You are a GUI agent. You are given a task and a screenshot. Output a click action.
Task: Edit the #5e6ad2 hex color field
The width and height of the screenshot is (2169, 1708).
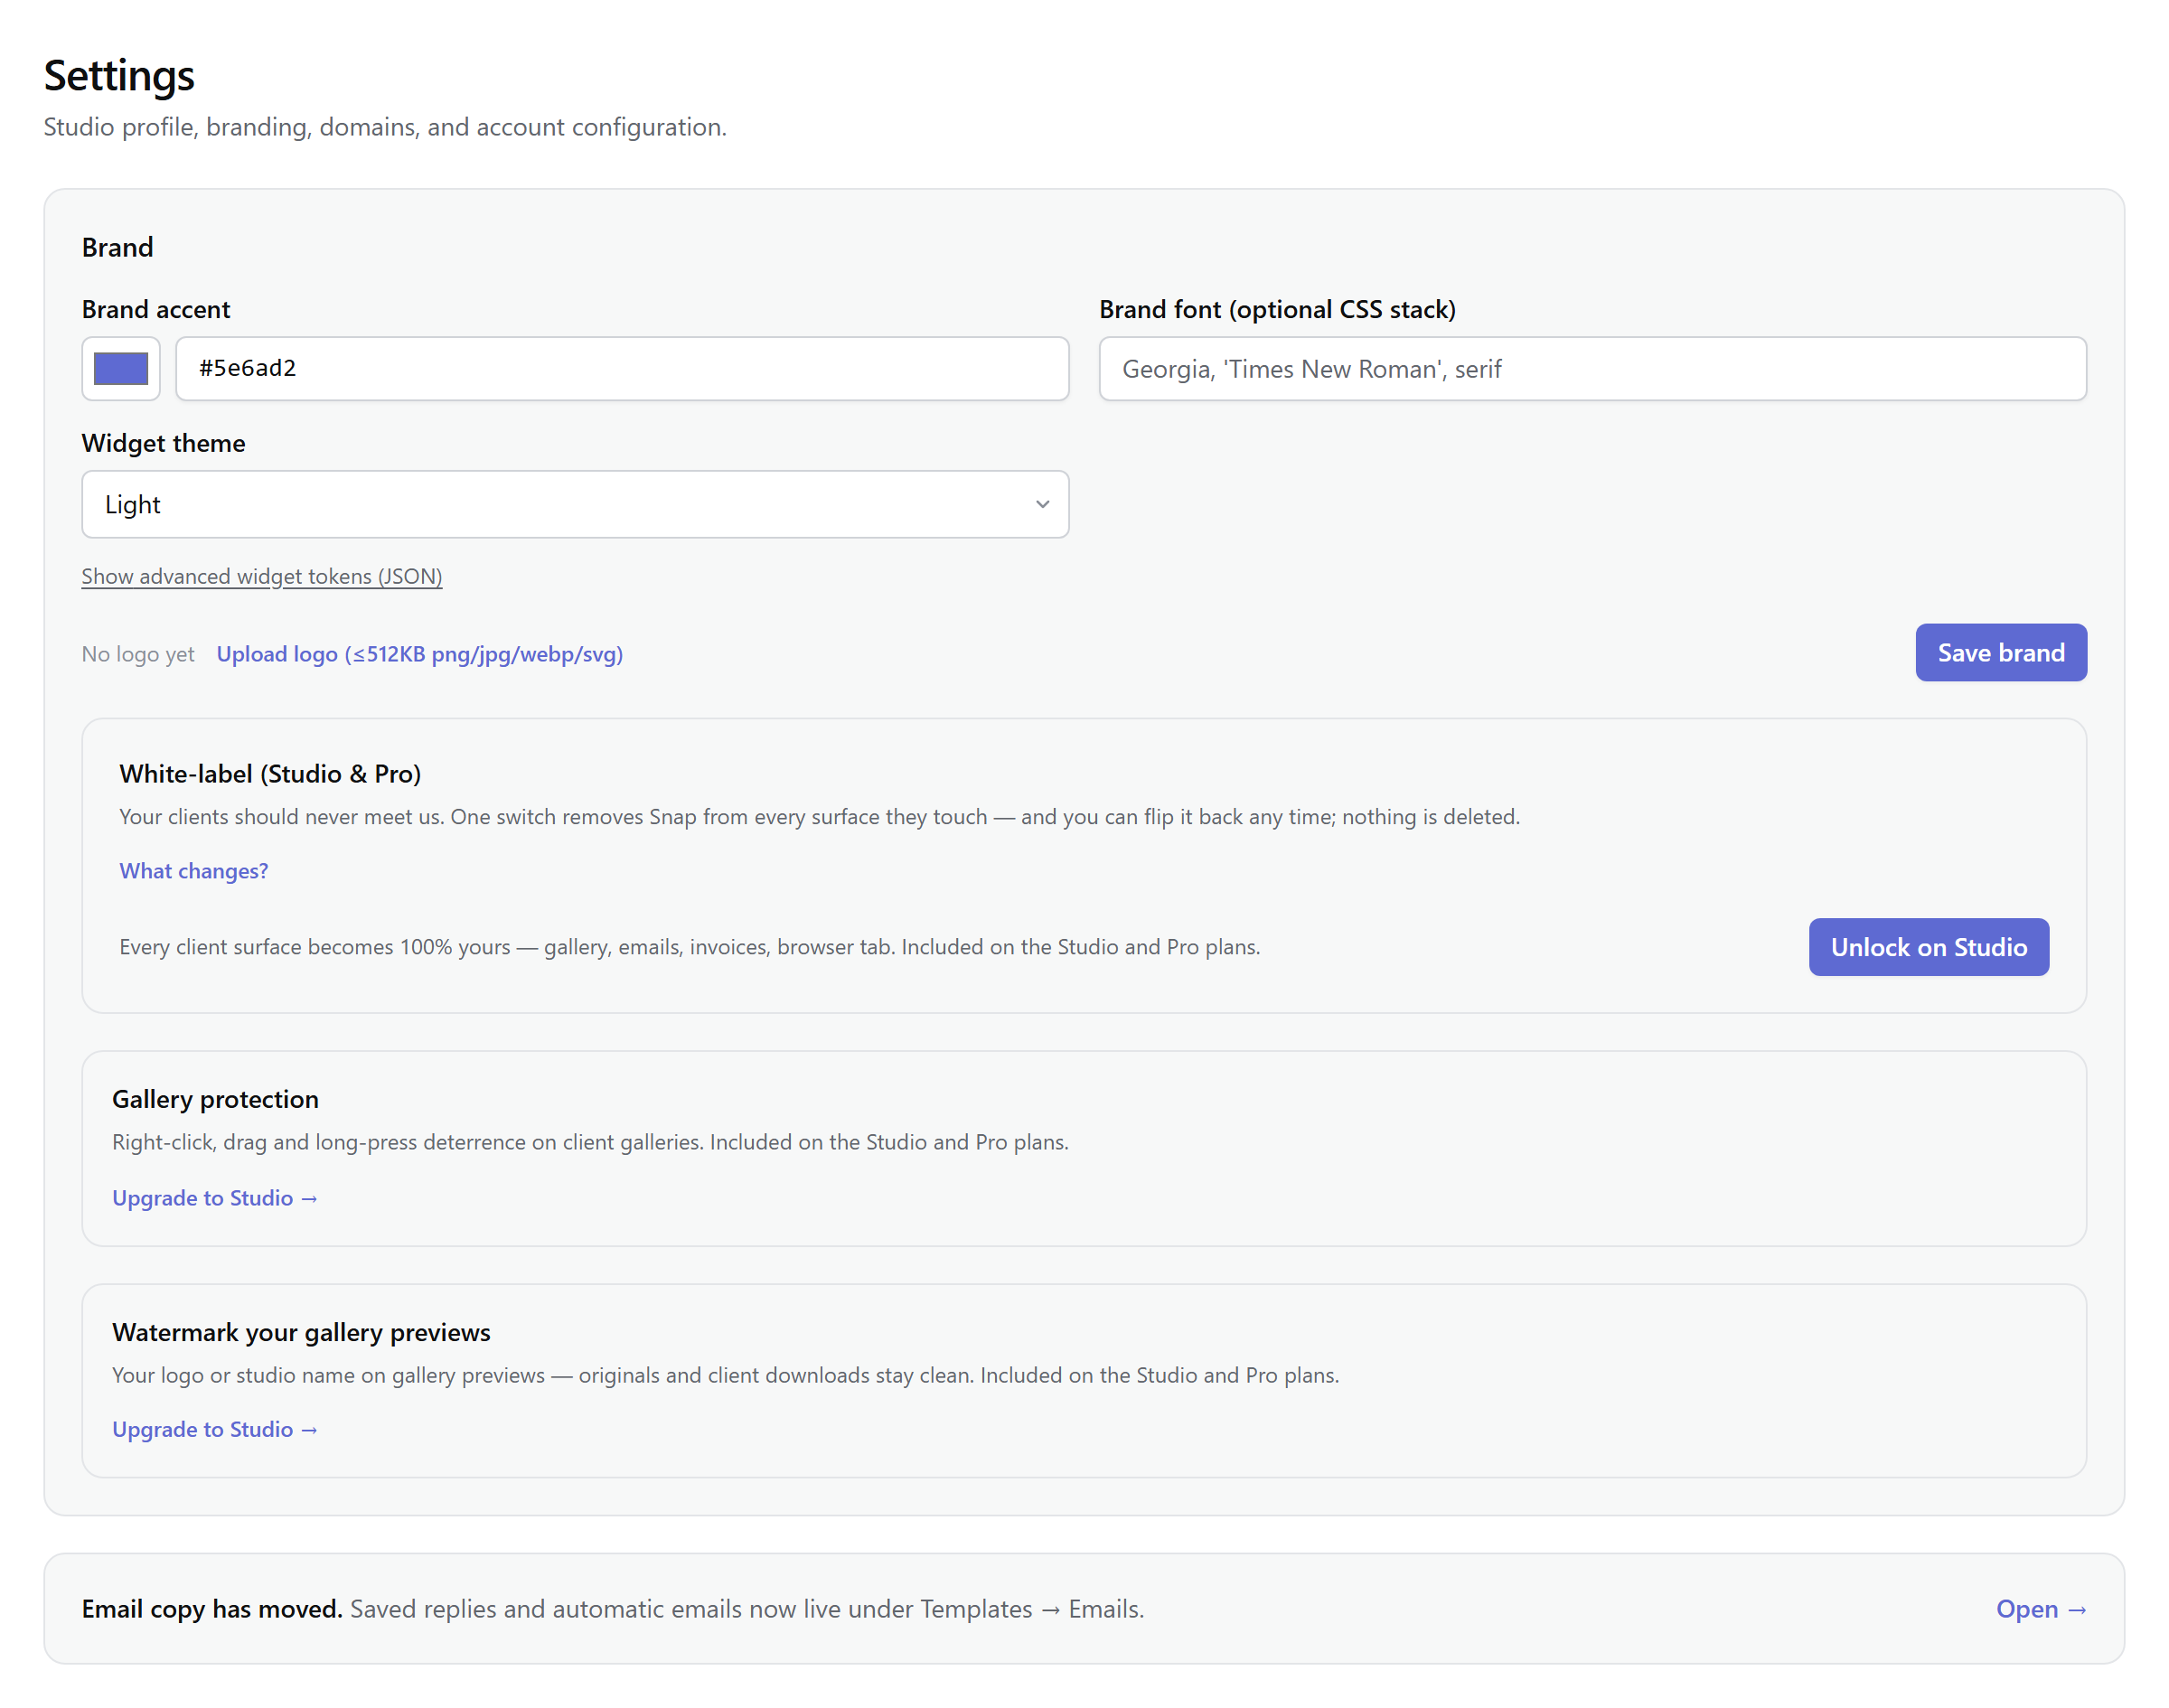pos(622,369)
